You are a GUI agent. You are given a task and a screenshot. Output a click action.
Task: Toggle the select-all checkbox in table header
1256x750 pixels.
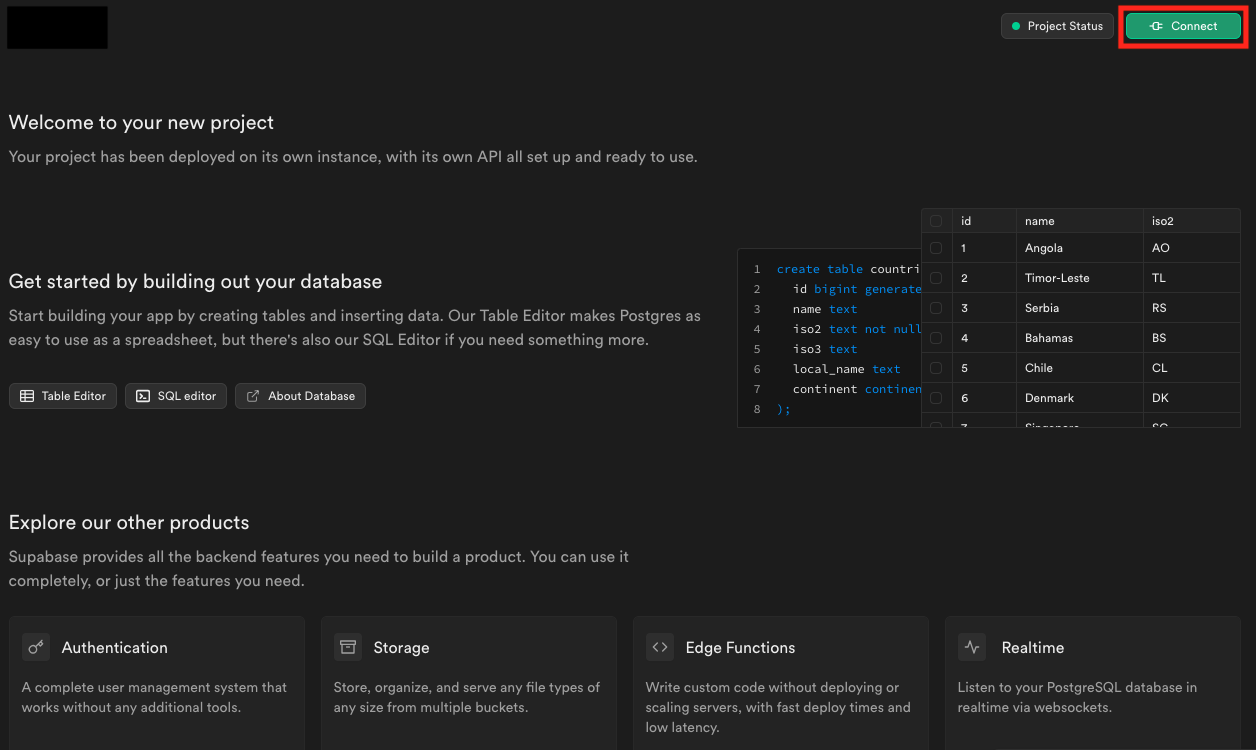pos(936,221)
